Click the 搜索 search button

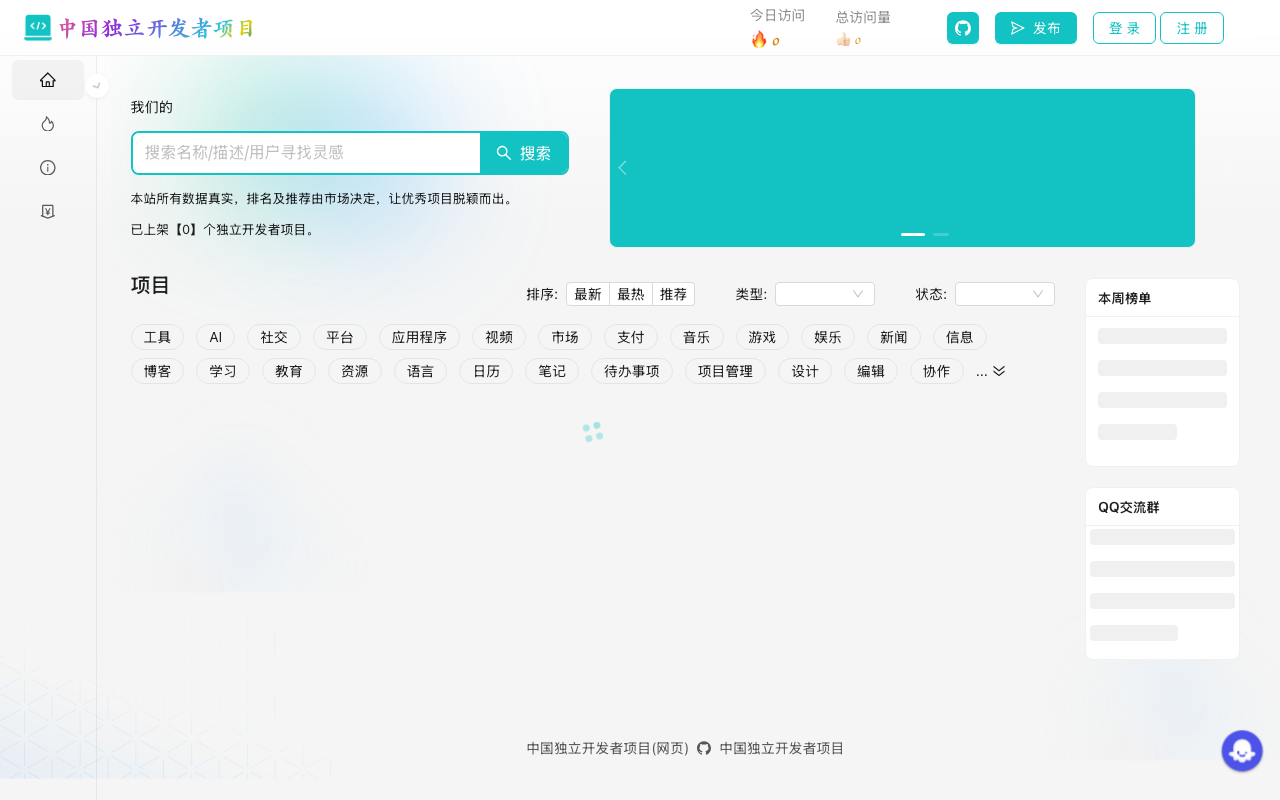click(524, 153)
